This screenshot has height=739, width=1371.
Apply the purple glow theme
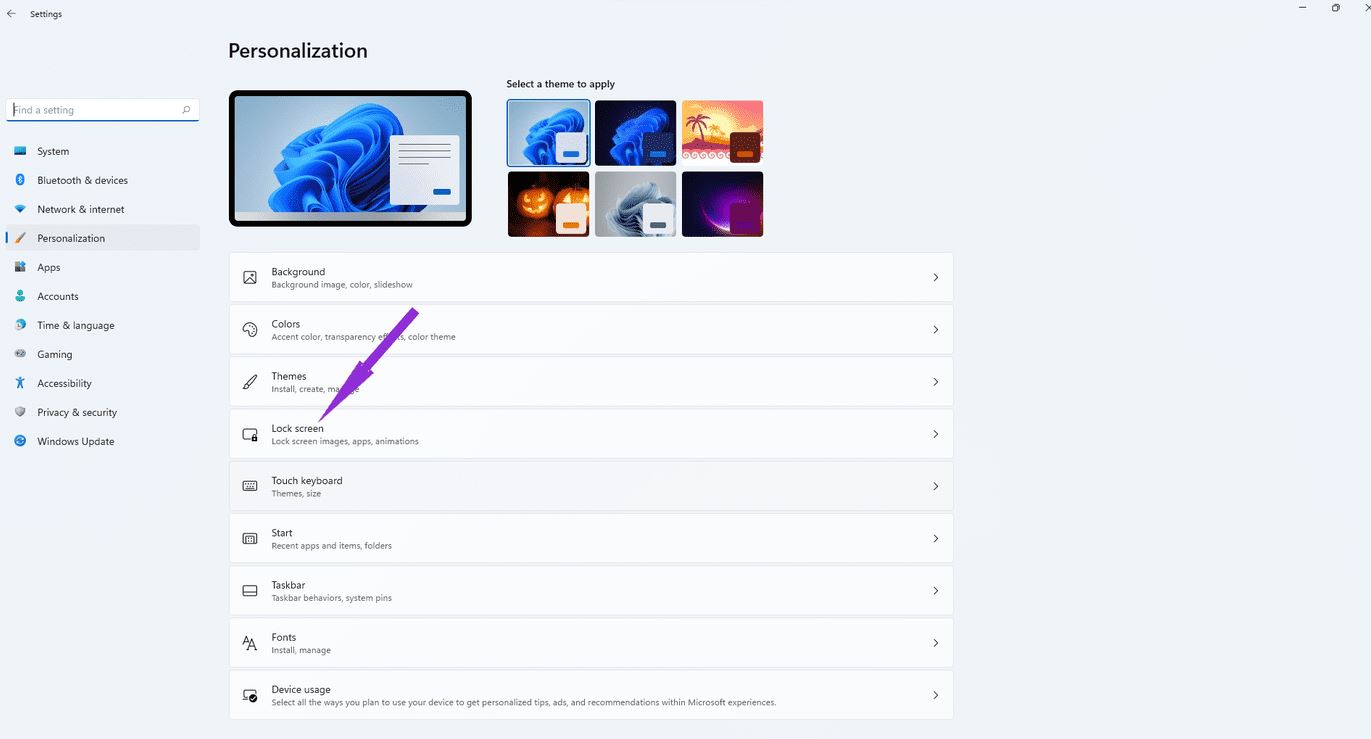723,204
